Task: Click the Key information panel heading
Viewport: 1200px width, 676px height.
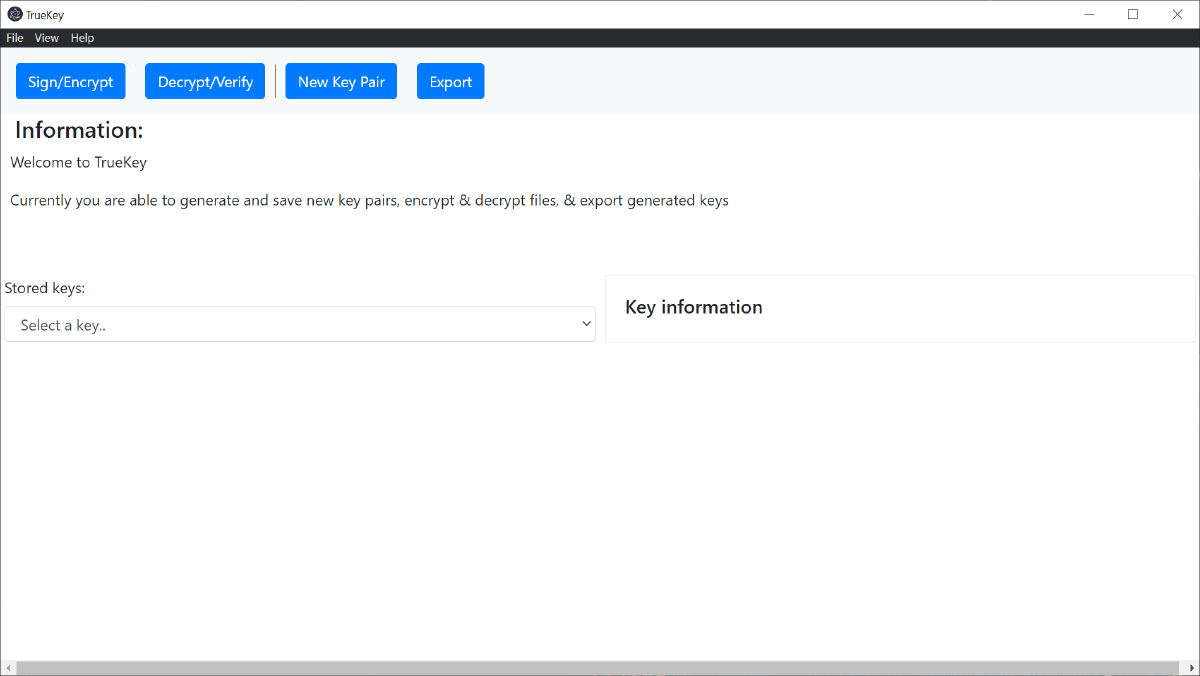Action: 693,307
